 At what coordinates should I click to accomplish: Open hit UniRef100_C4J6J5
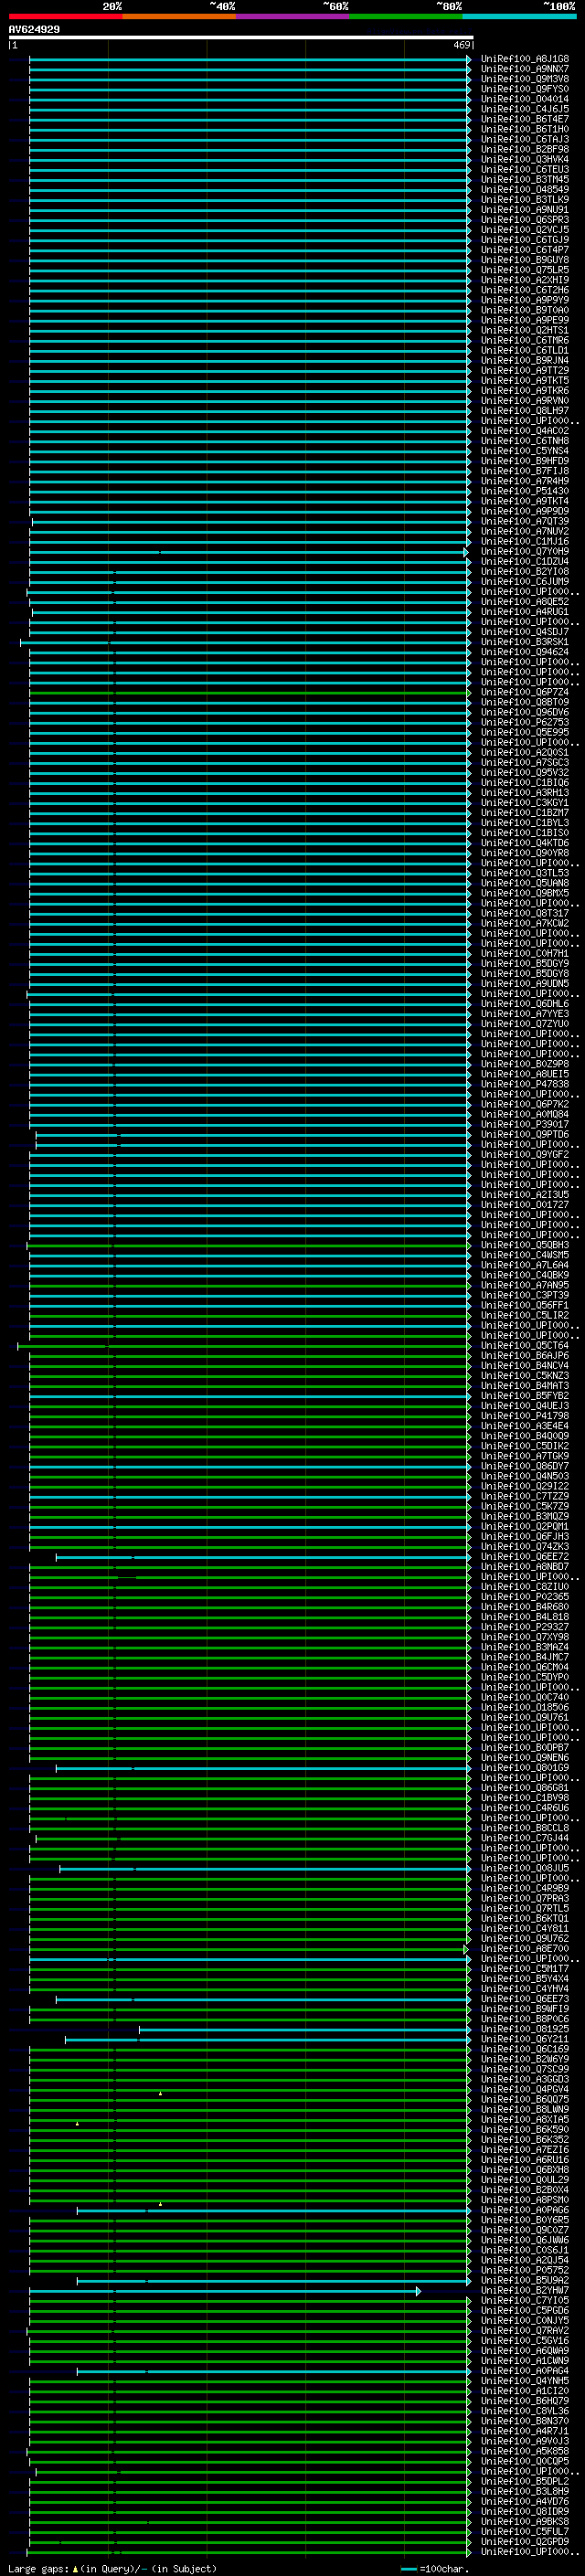coord(524,109)
